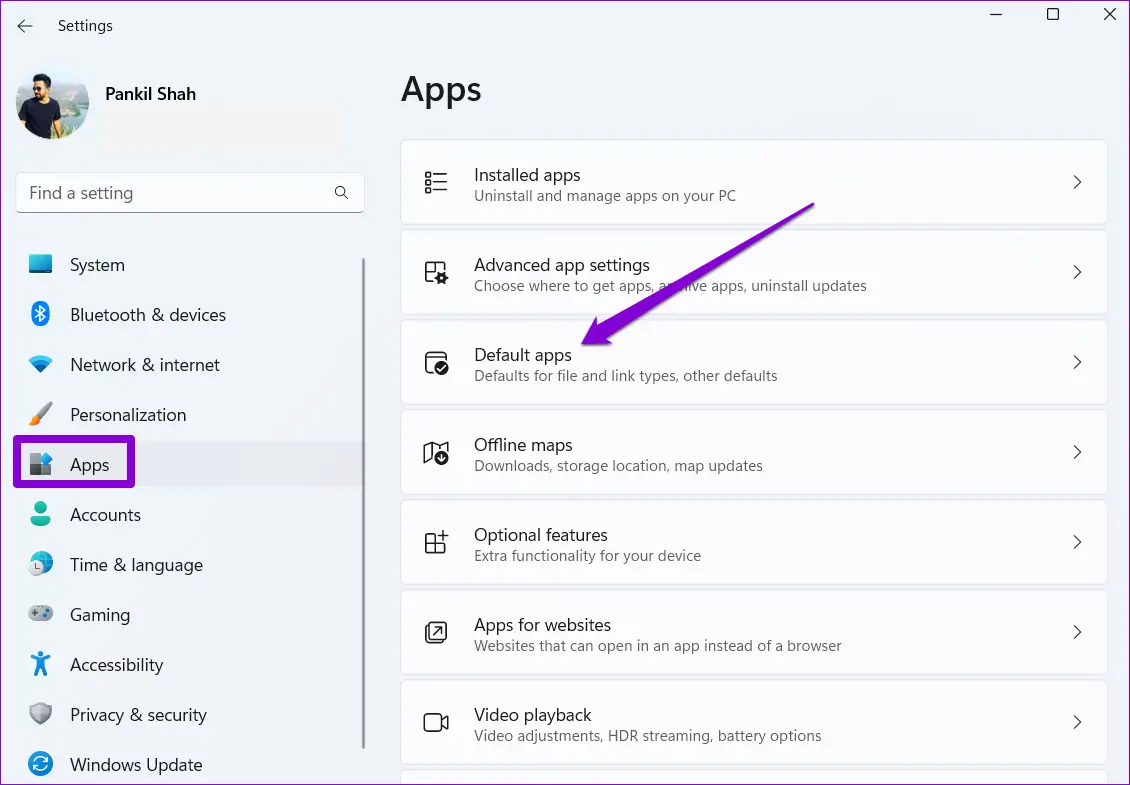Open the System settings category
Screen dimensions: 1130x785
[x=97, y=265]
